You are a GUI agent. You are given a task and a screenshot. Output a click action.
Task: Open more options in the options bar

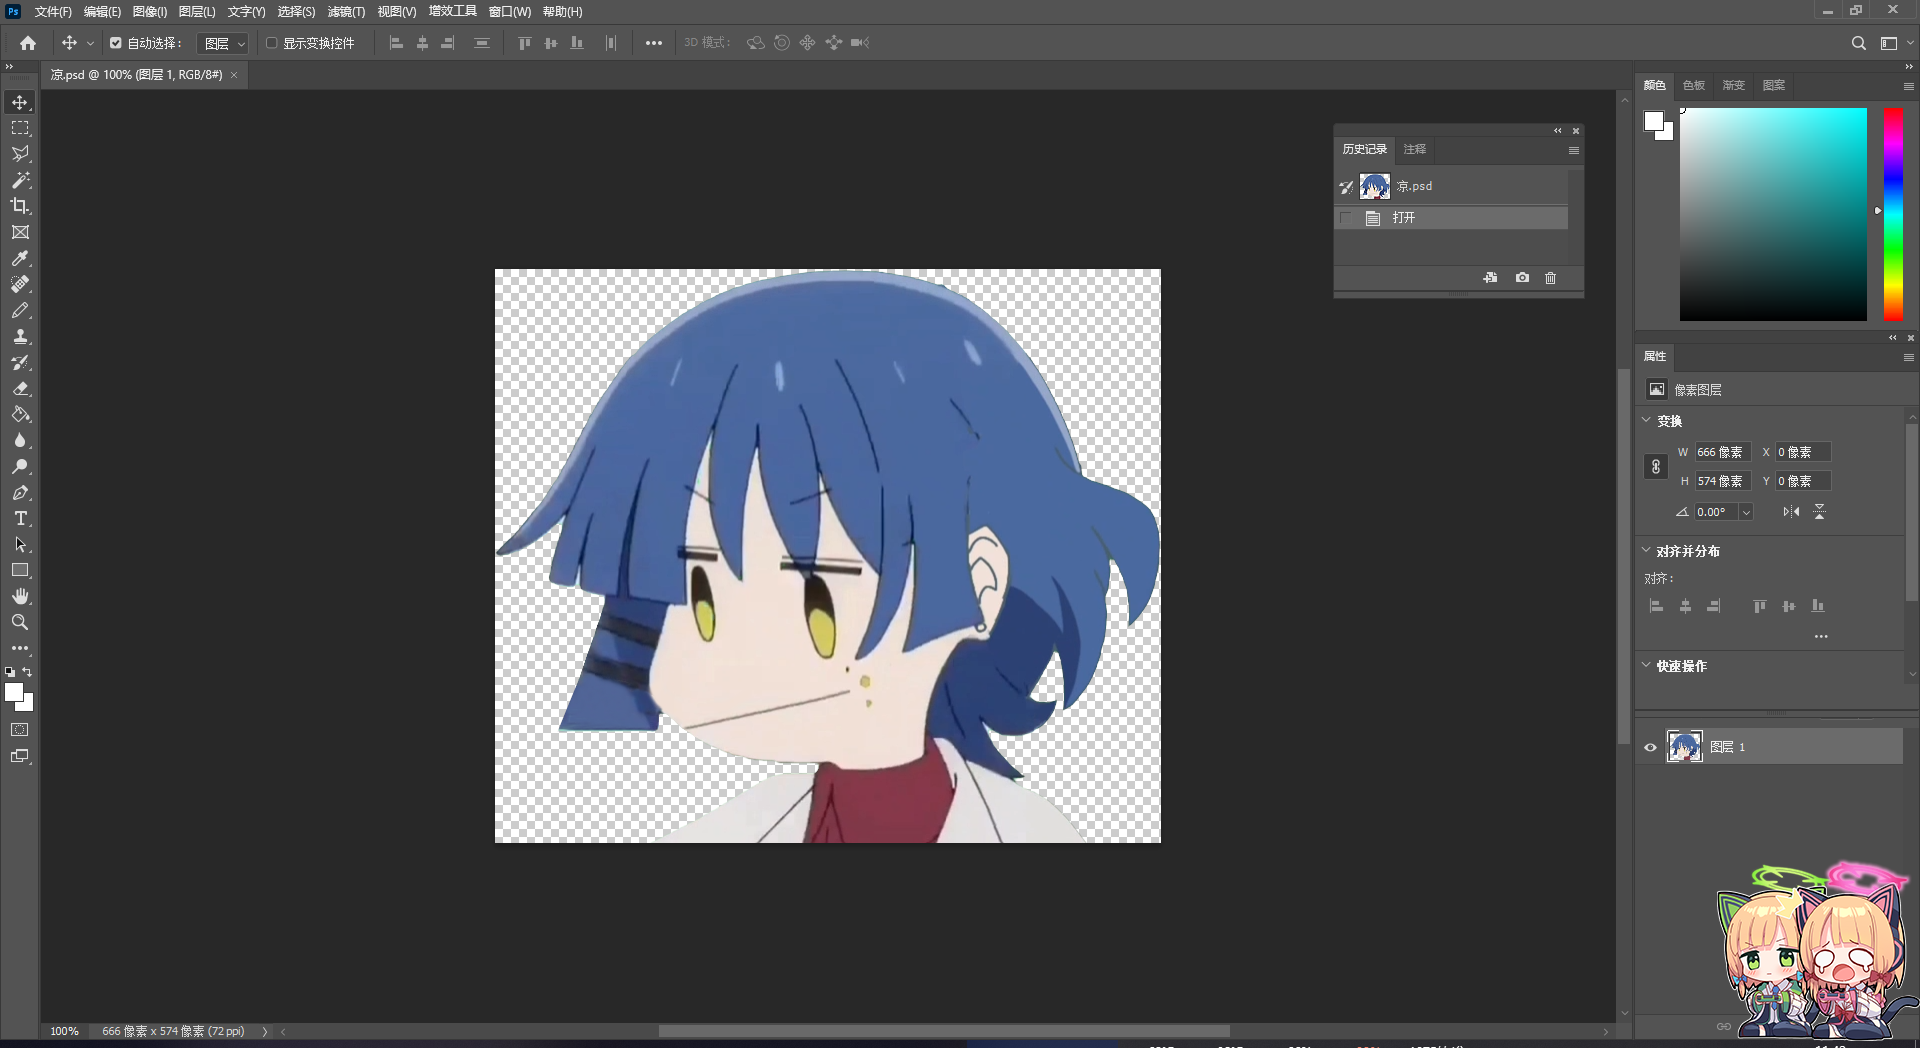(654, 43)
